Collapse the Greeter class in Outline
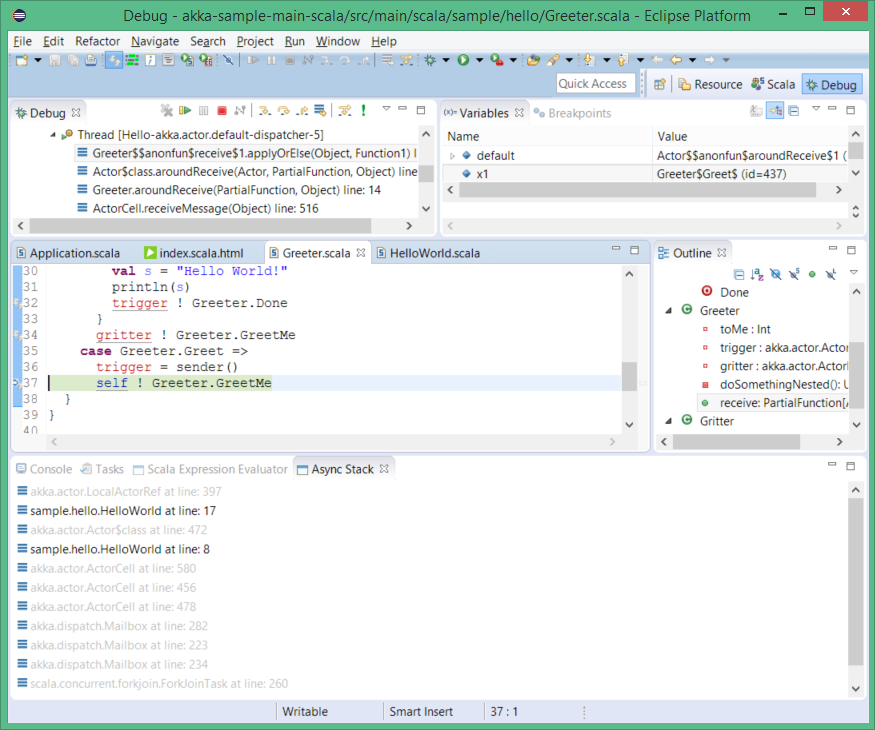 [x=668, y=311]
